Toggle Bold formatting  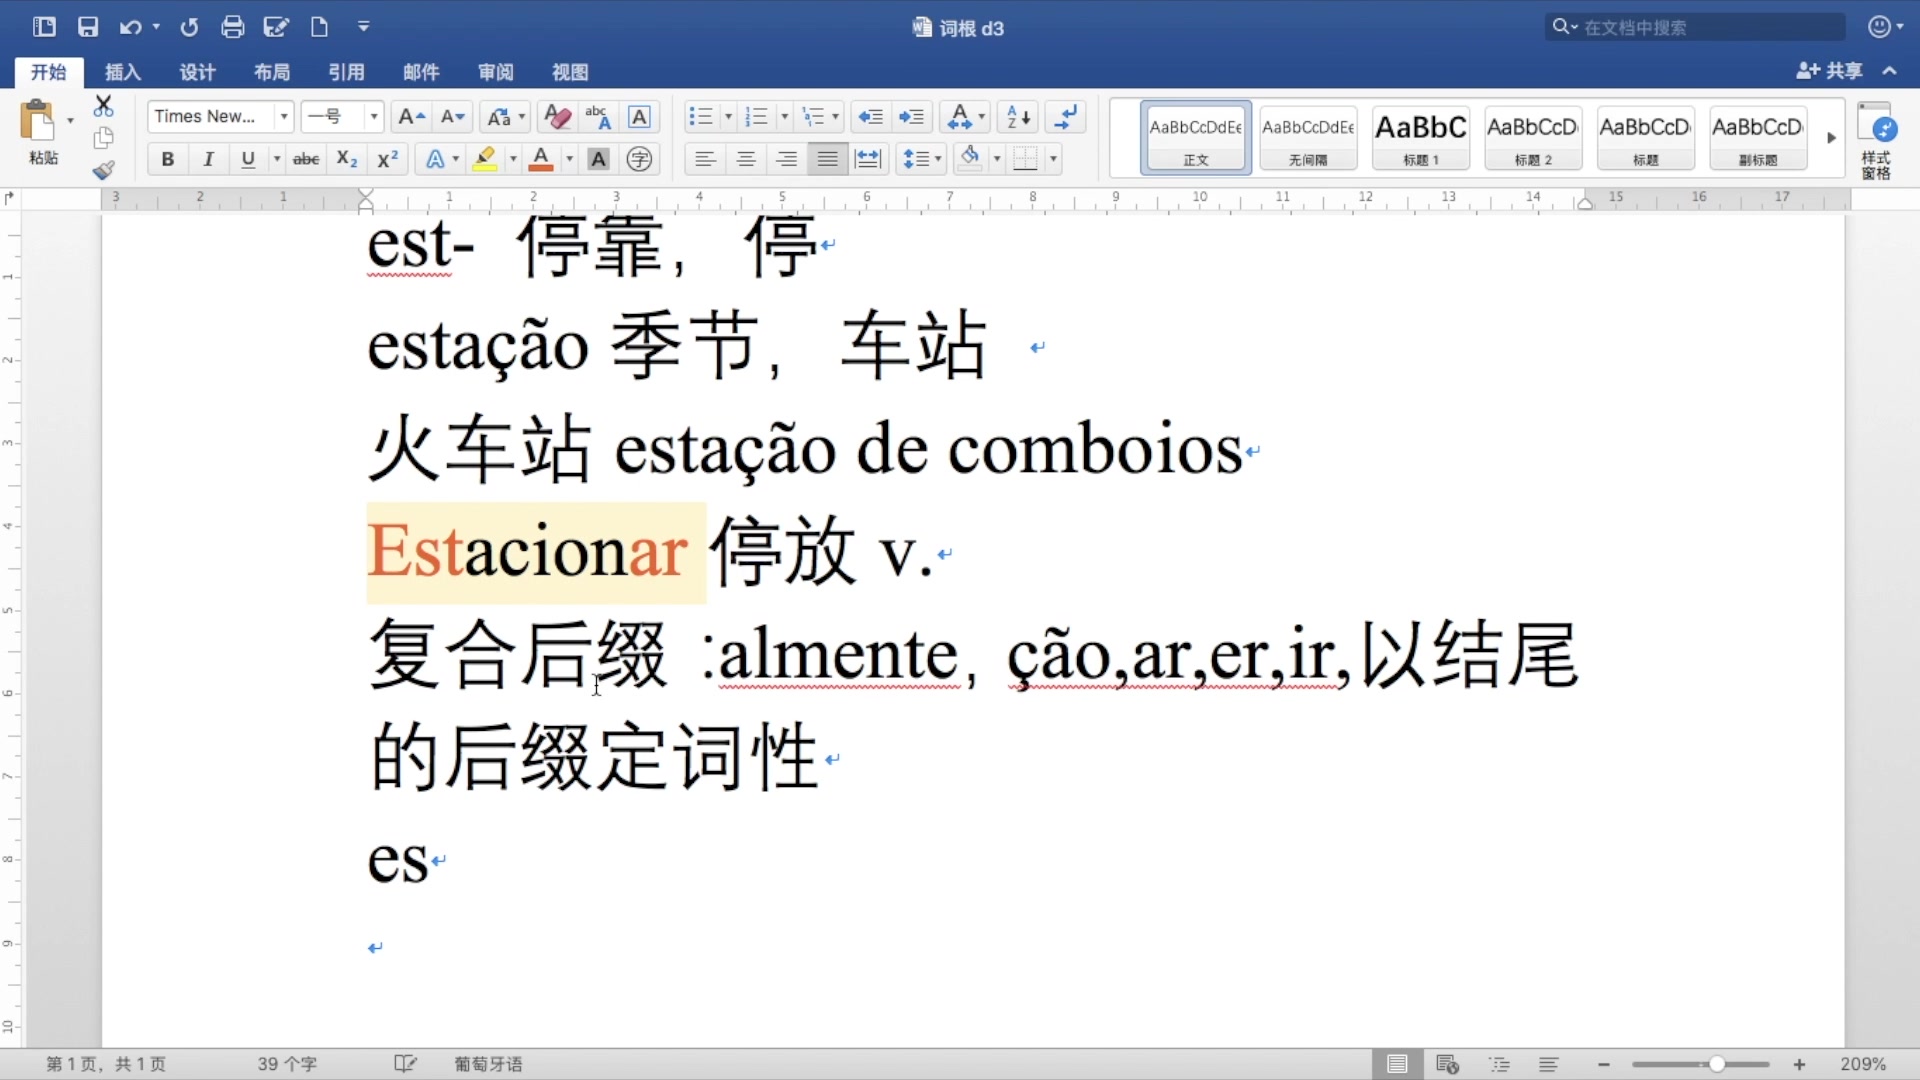[168, 159]
